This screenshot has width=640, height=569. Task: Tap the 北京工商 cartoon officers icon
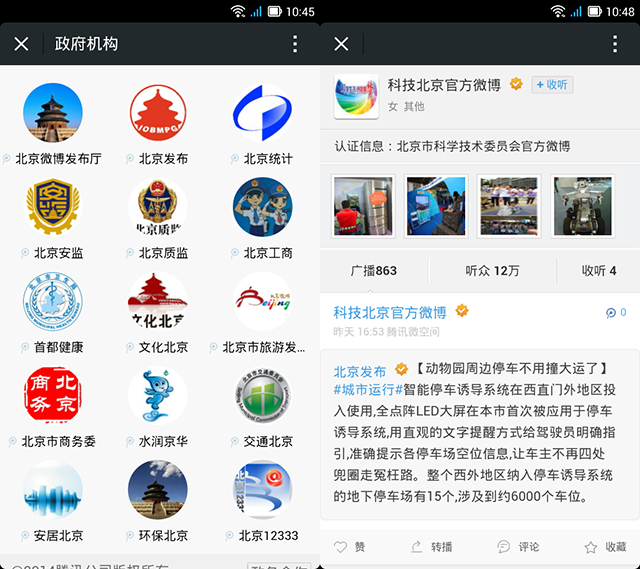click(262, 207)
